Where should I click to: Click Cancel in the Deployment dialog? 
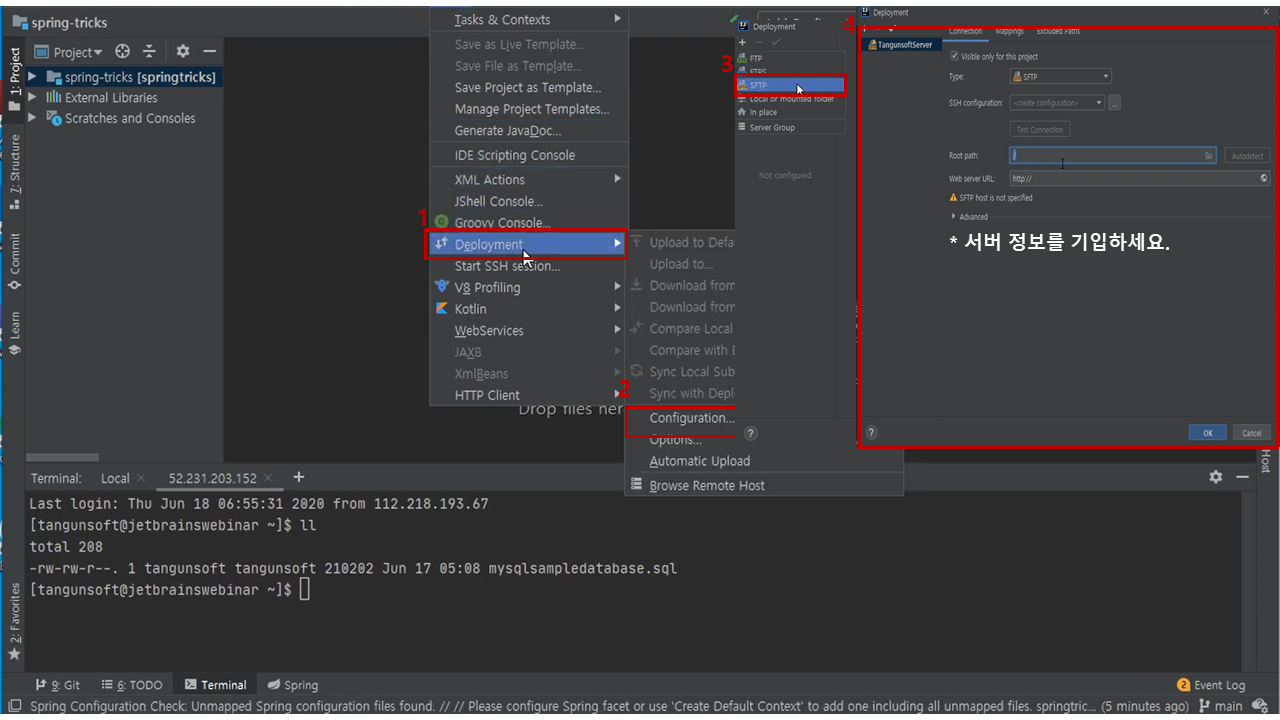[1252, 433]
